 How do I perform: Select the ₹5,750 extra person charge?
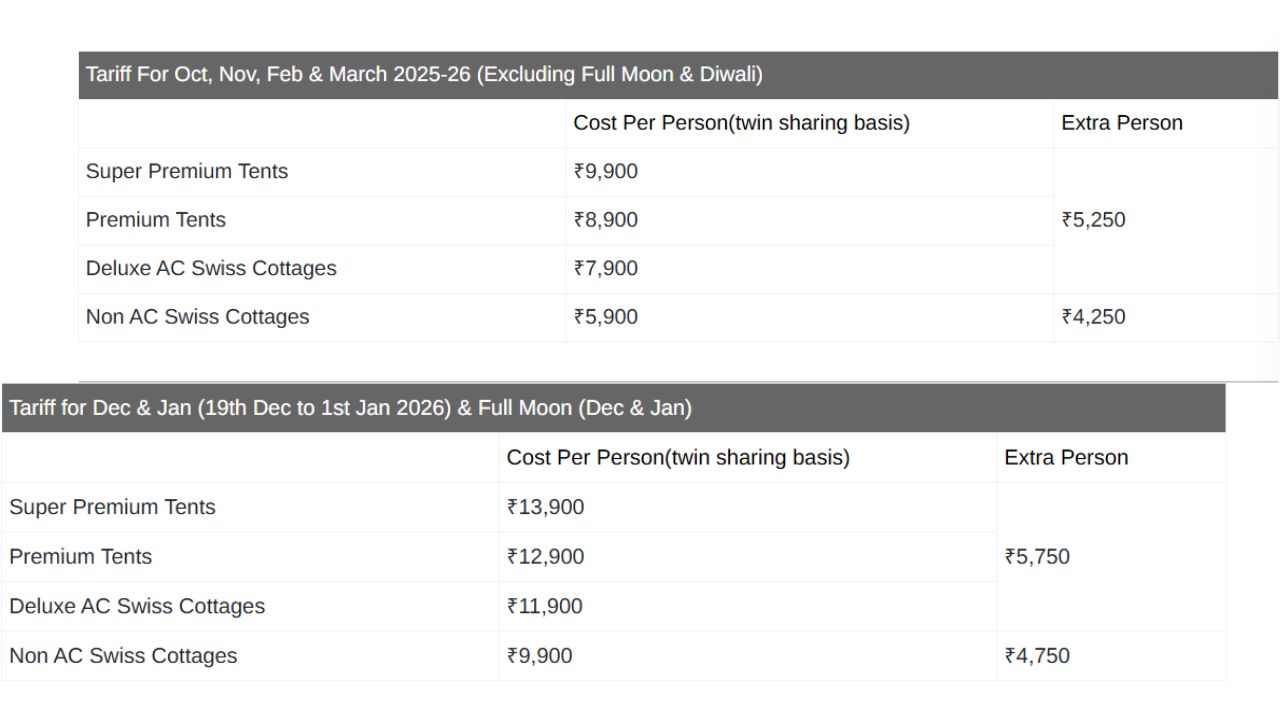(x=1037, y=557)
